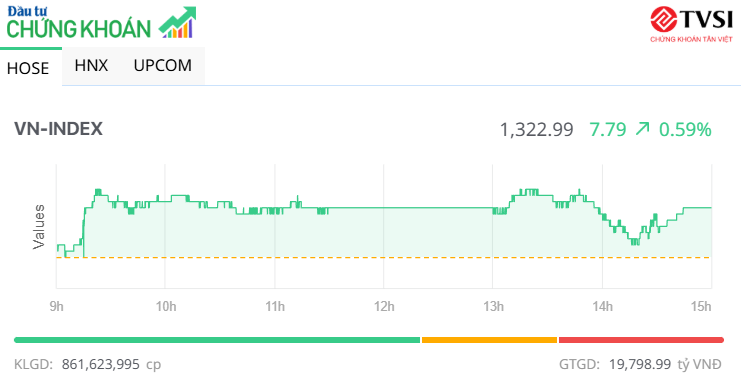Click the 14h label on time axis
Screen dimensions: 741x389
point(603,307)
